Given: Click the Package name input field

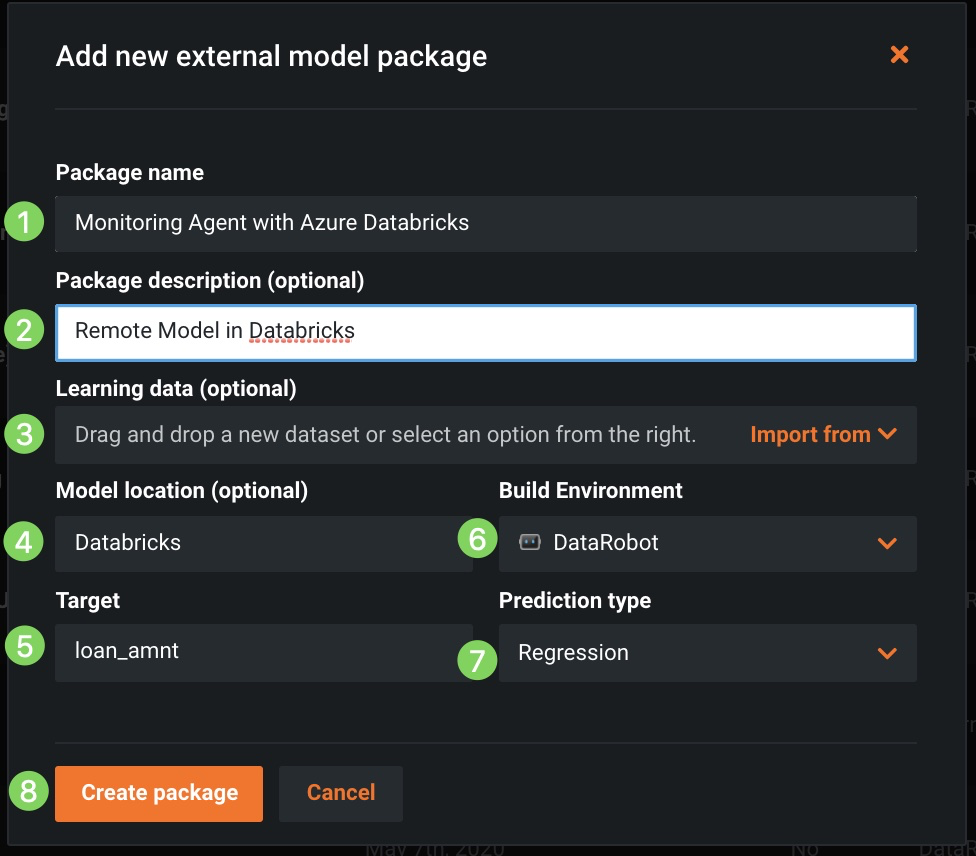Looking at the screenshot, I should [x=486, y=223].
